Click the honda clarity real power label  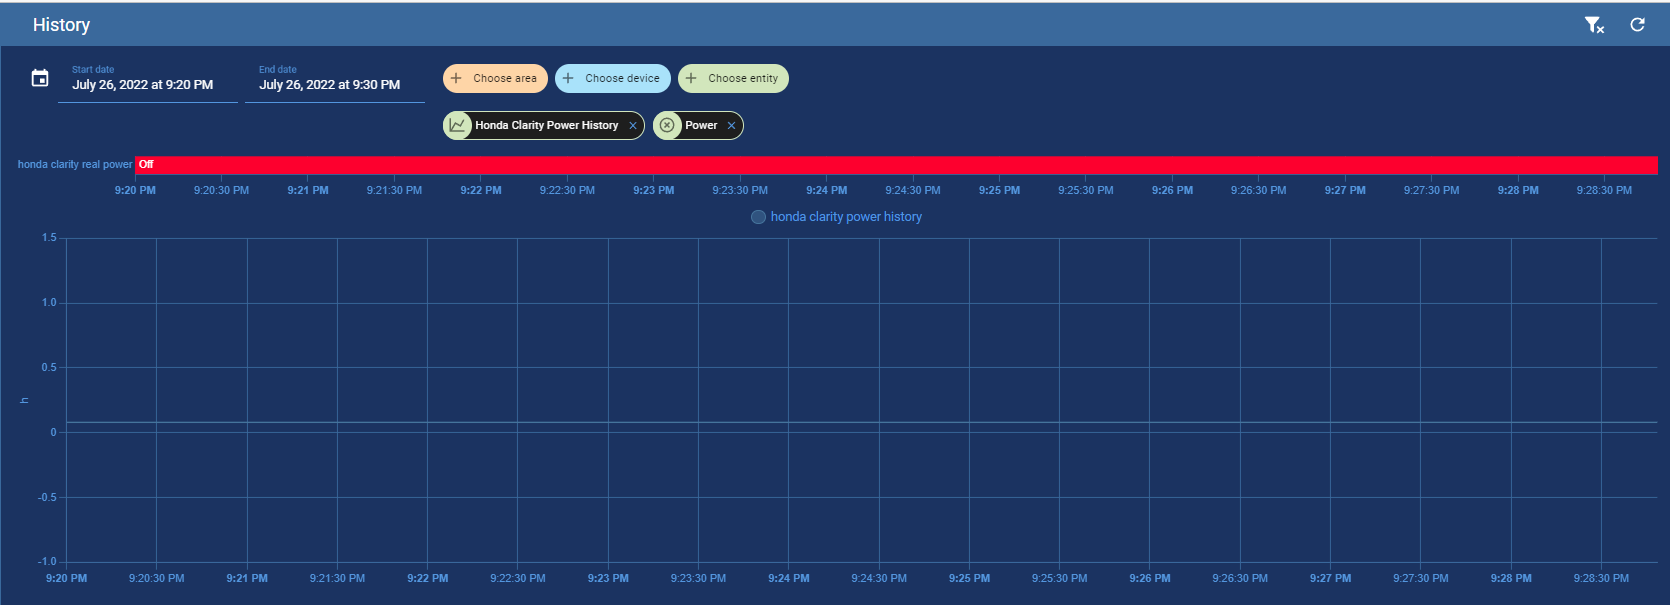(x=75, y=164)
